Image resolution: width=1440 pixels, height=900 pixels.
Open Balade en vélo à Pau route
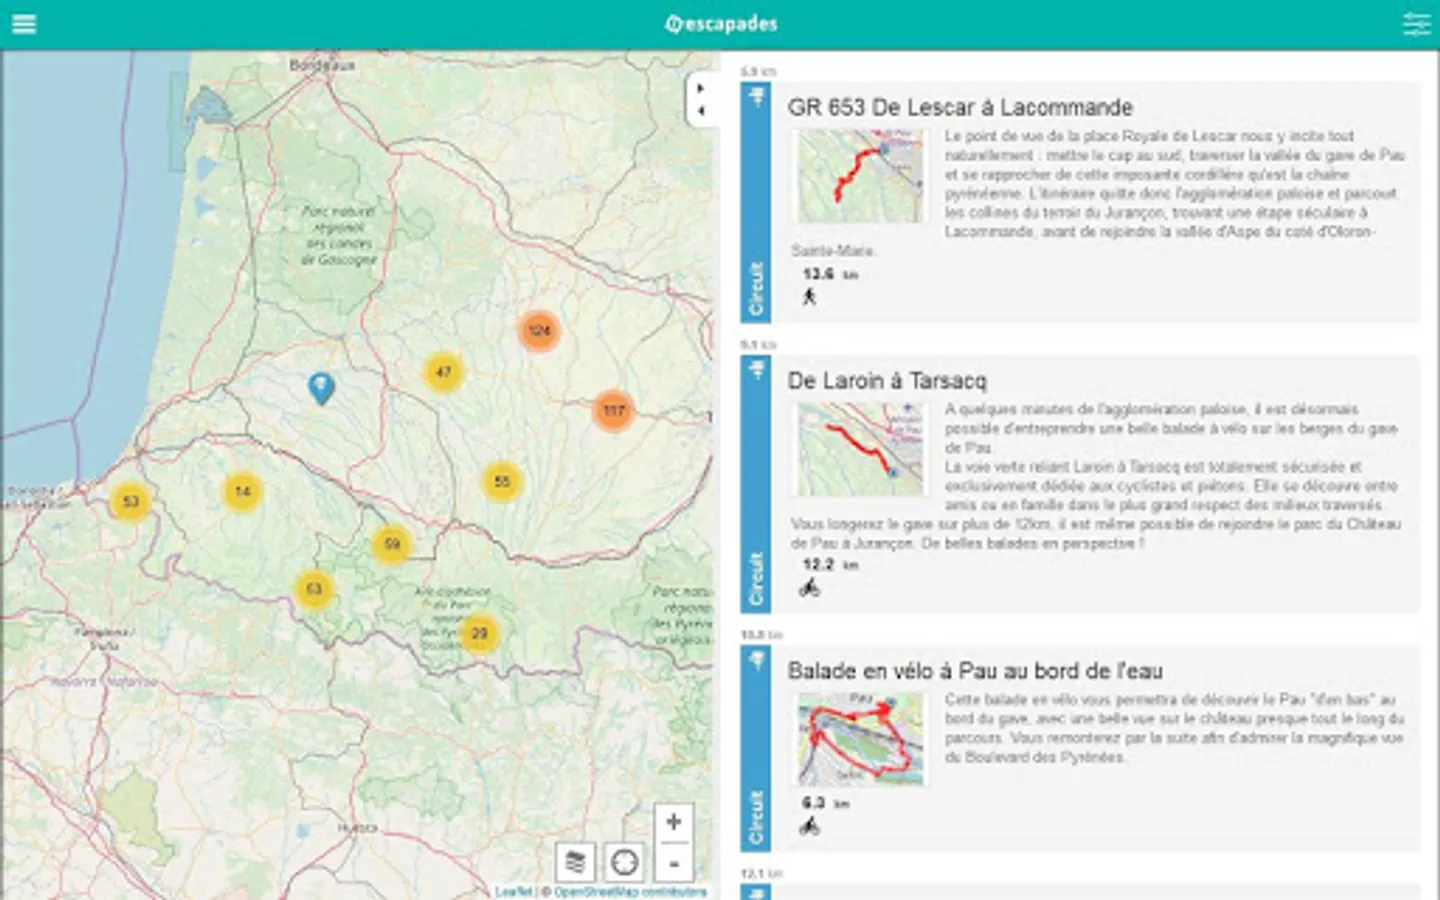click(975, 671)
